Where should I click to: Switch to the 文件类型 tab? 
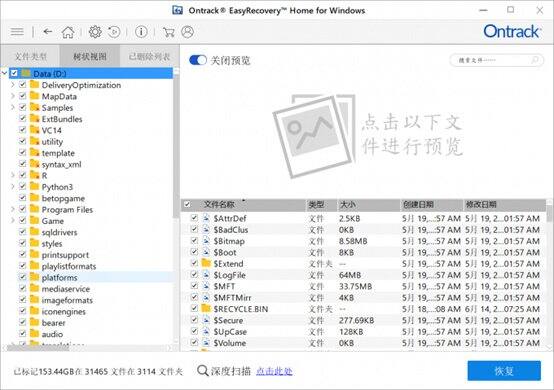[x=30, y=56]
